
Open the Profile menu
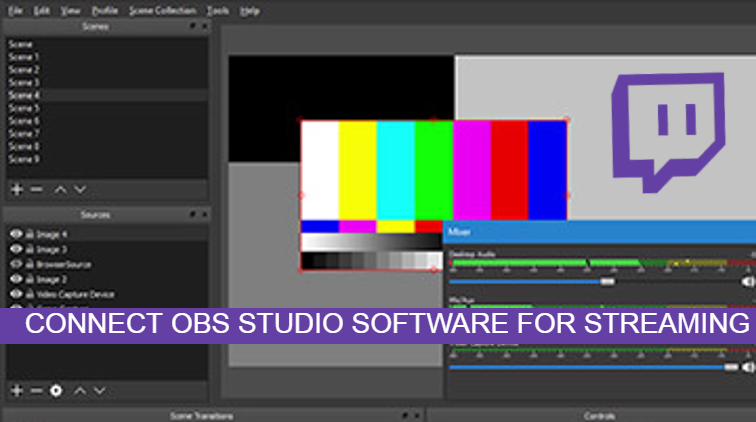click(x=105, y=11)
